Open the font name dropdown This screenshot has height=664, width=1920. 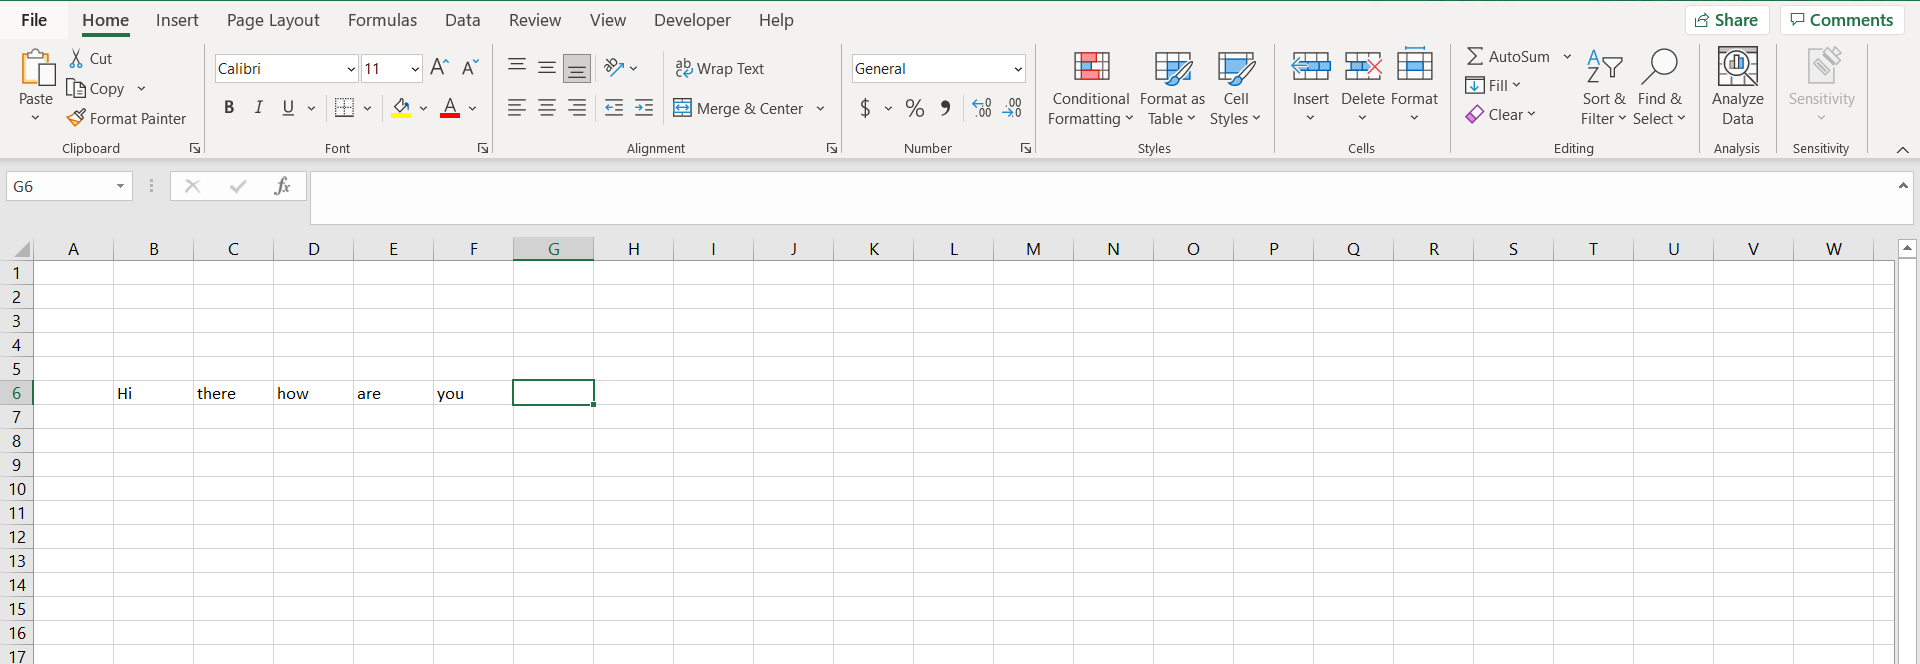(x=351, y=69)
